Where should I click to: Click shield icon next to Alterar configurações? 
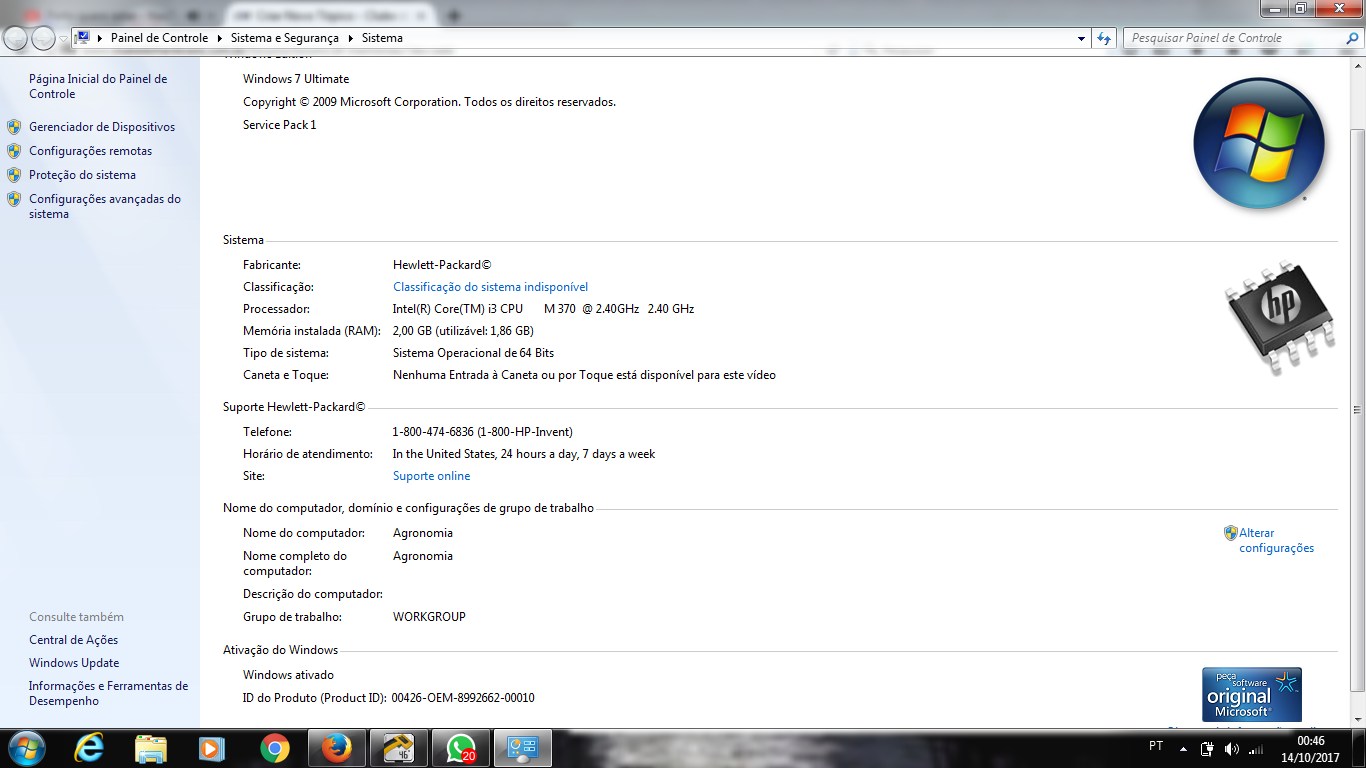pos(1231,533)
